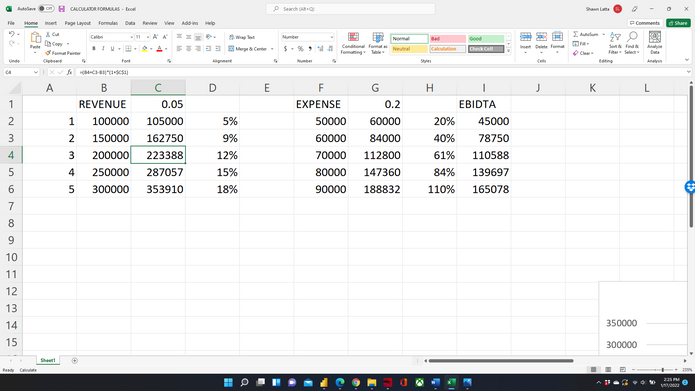Image resolution: width=695 pixels, height=391 pixels.
Task: Toggle Wrap Text
Action: pos(242,37)
